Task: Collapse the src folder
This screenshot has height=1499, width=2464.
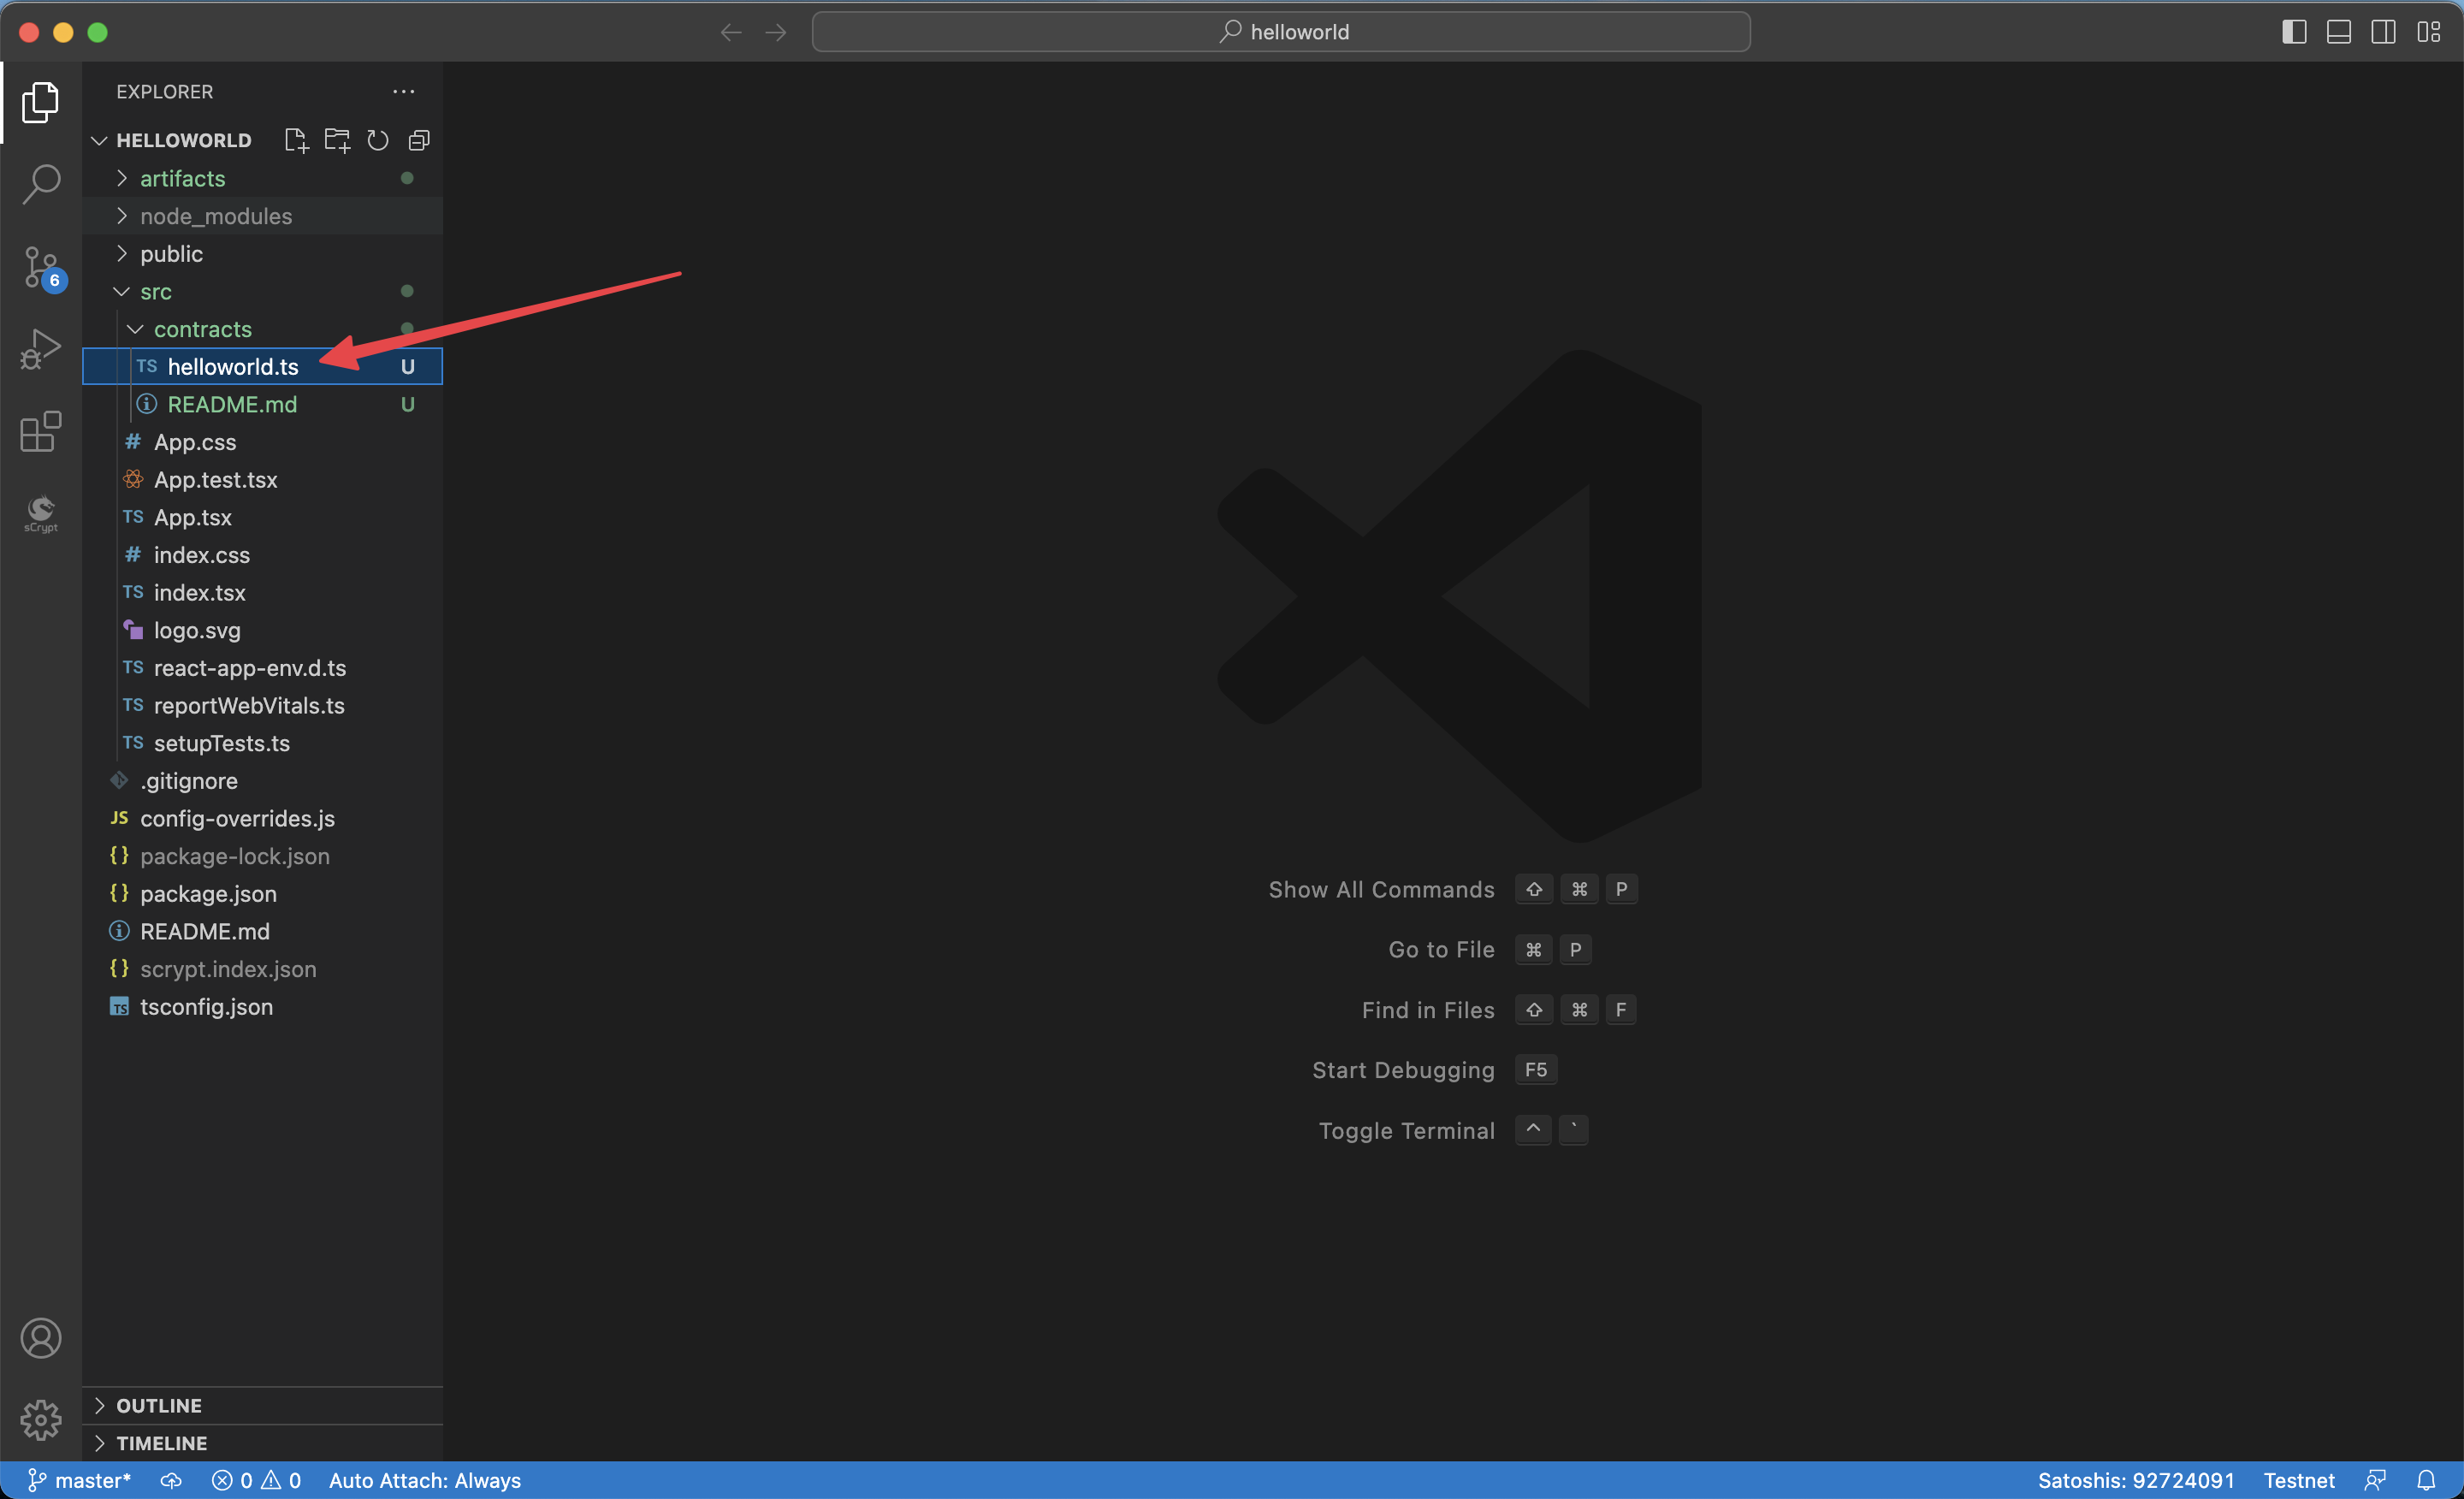Action: click(156, 291)
